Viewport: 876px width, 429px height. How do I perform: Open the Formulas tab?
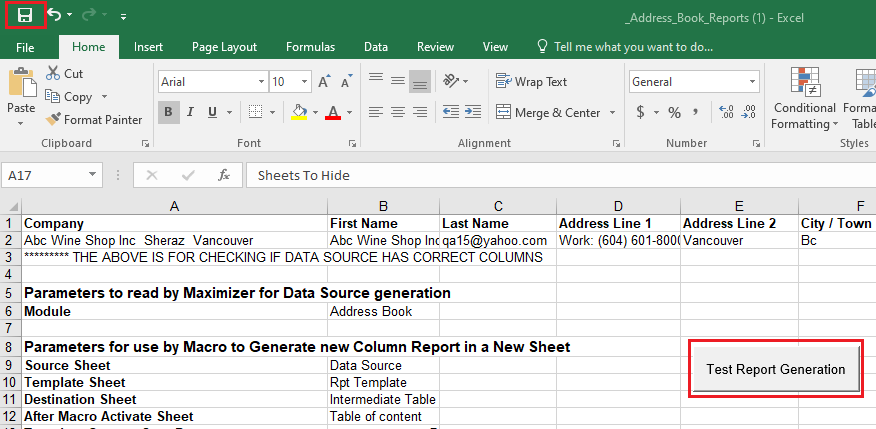pyautogui.click(x=310, y=47)
